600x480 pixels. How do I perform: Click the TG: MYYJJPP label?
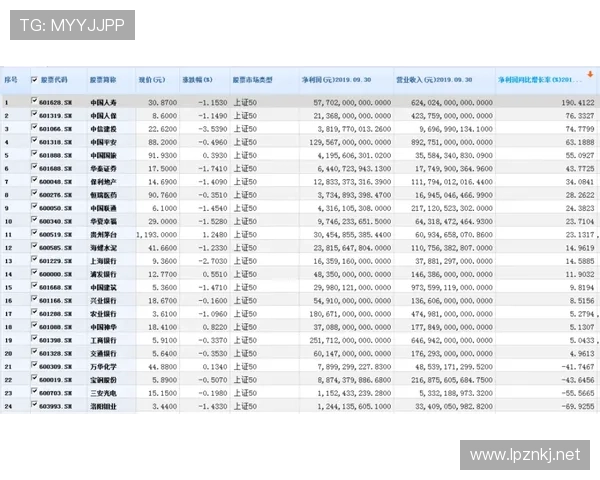click(x=72, y=25)
